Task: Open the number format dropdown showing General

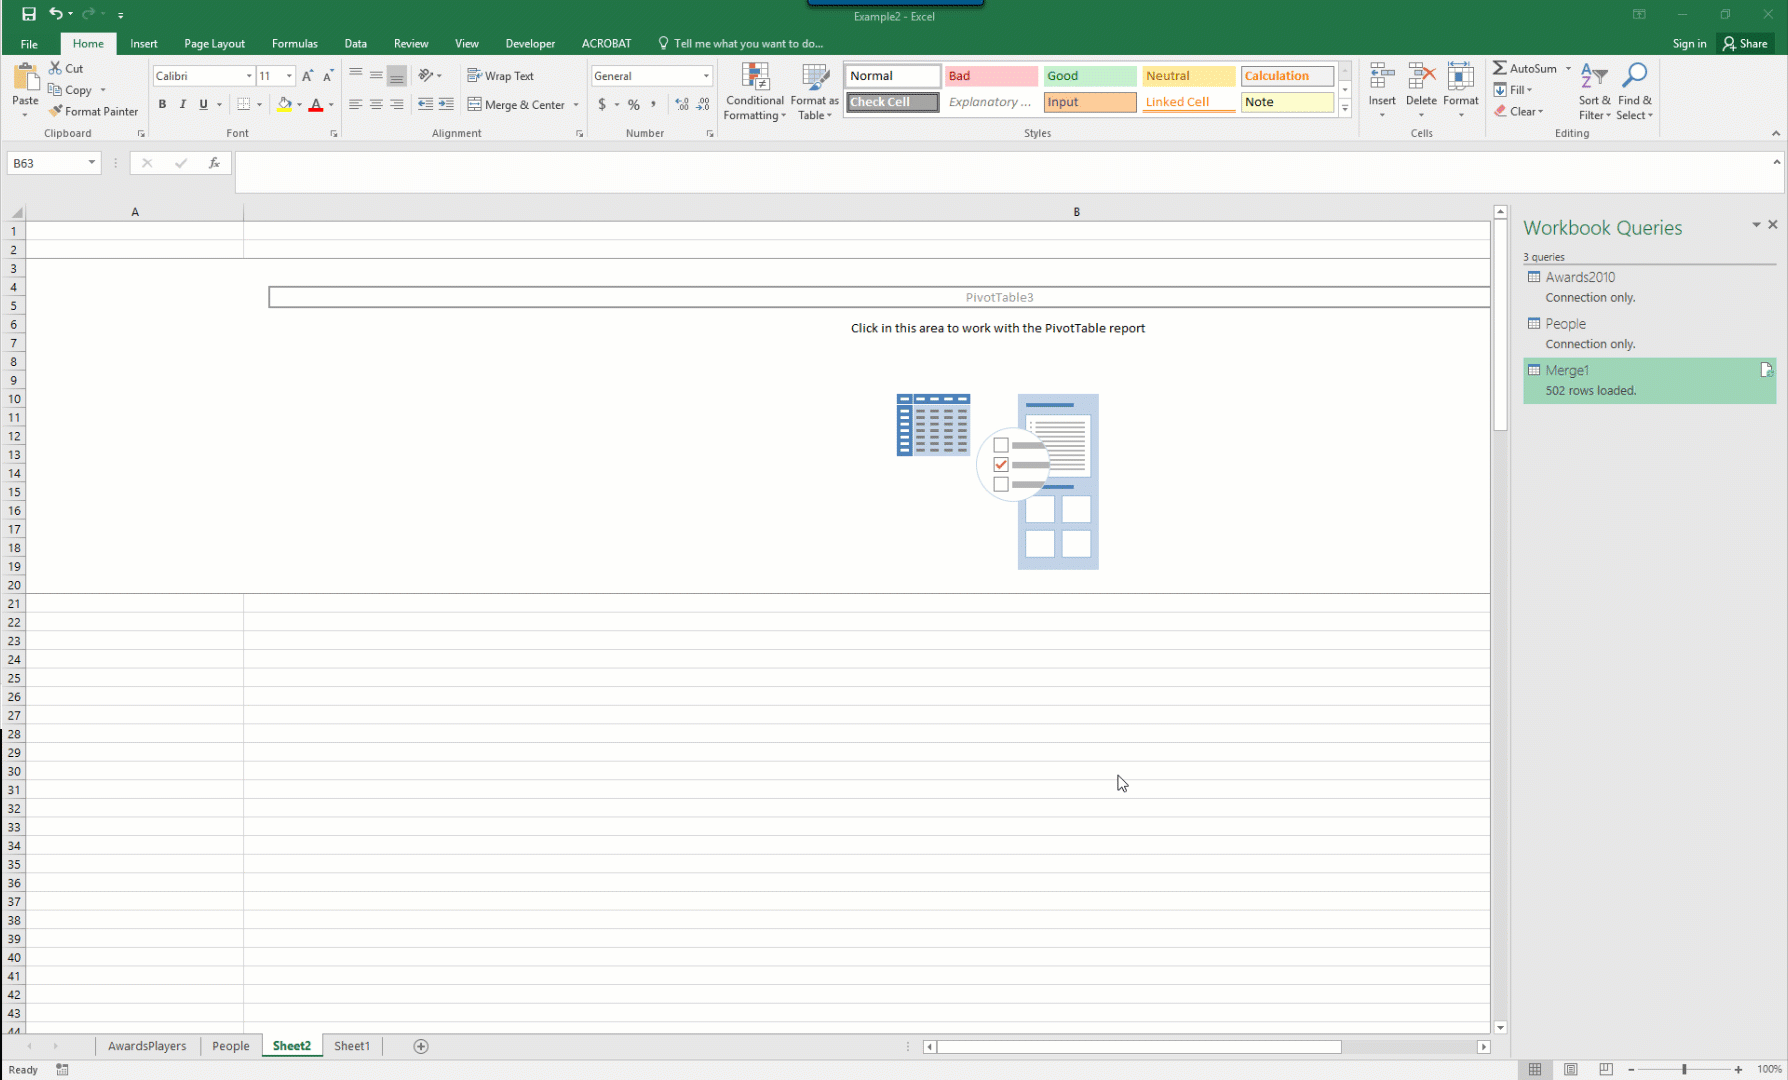Action: 706,76
